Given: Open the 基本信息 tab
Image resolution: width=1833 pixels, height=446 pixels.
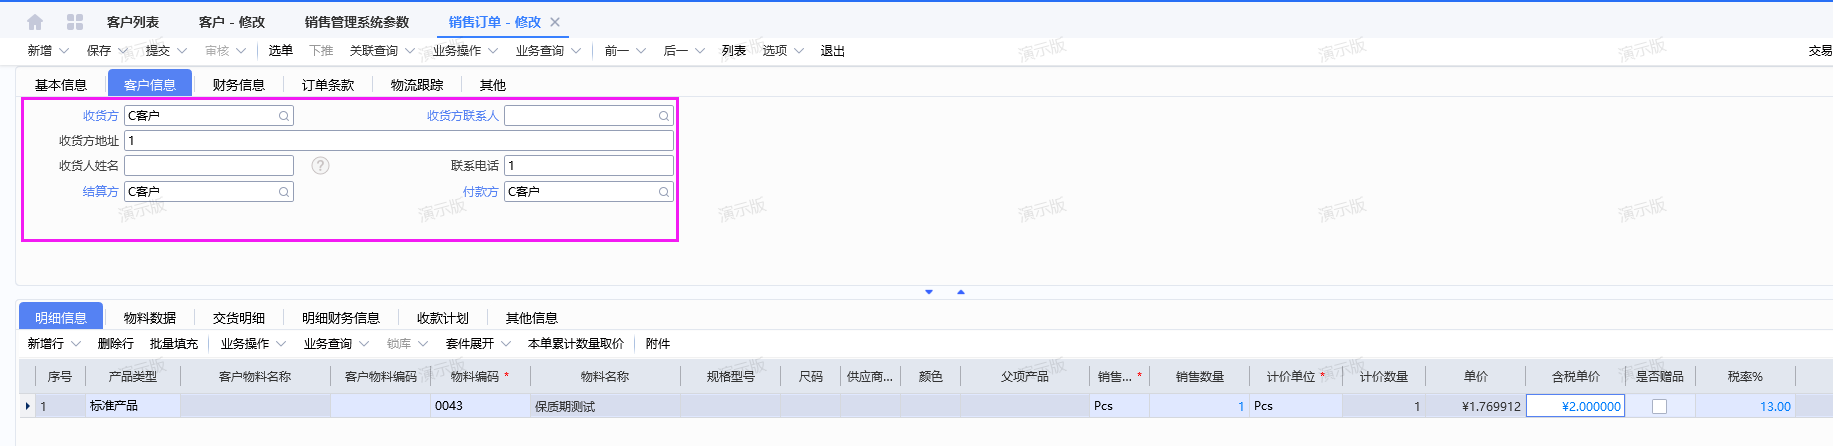Looking at the screenshot, I should [61, 85].
